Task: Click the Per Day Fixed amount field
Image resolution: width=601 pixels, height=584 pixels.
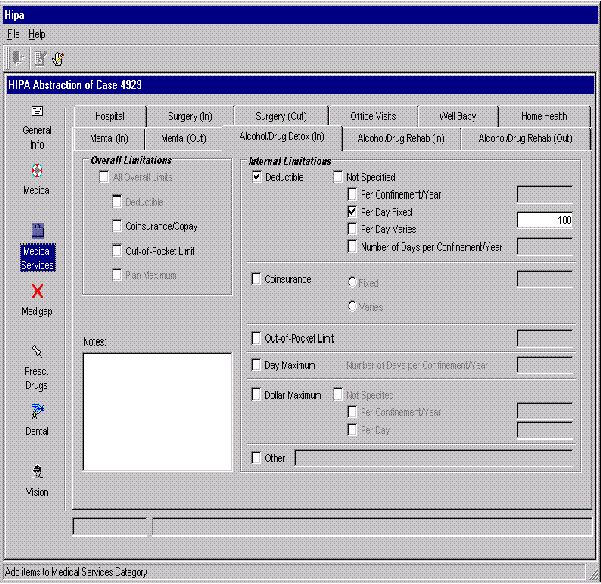Action: (x=544, y=220)
